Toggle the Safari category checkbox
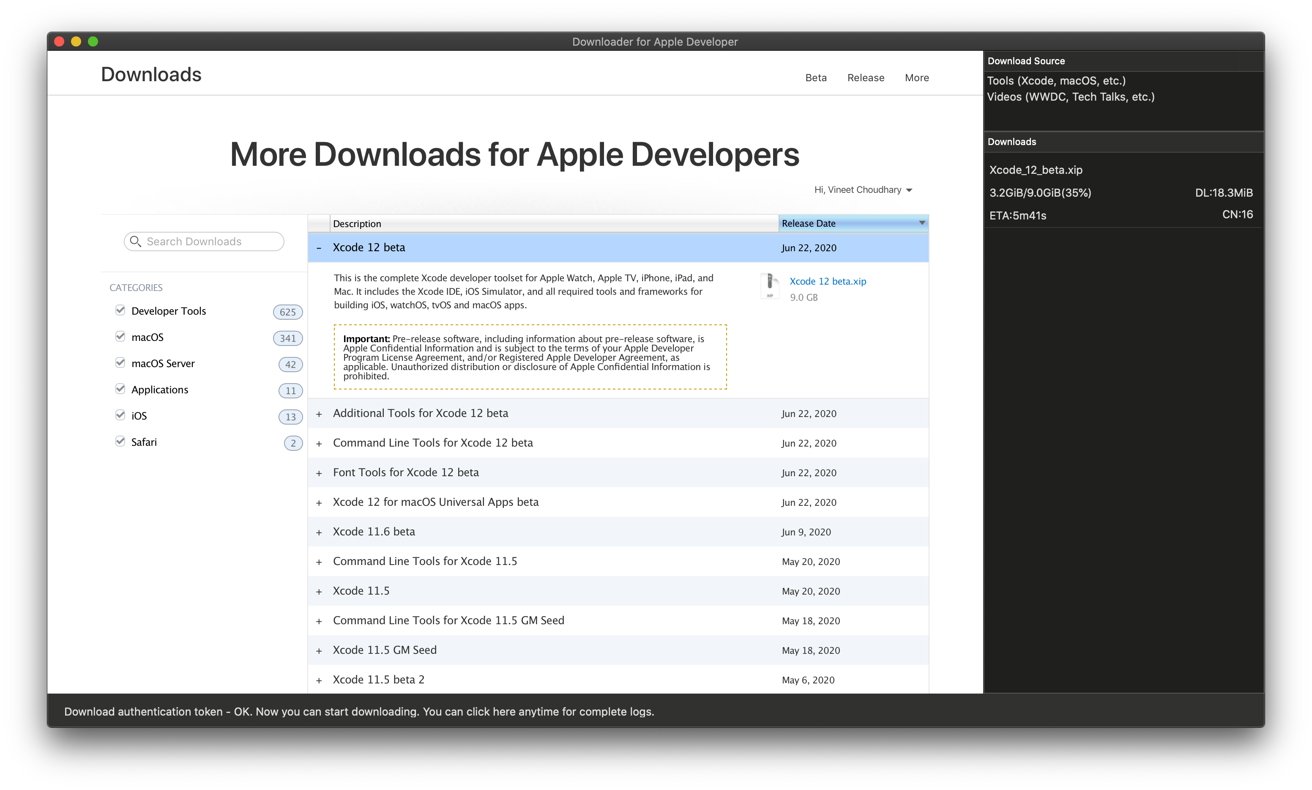Image resolution: width=1312 pixels, height=790 pixels. click(x=121, y=441)
